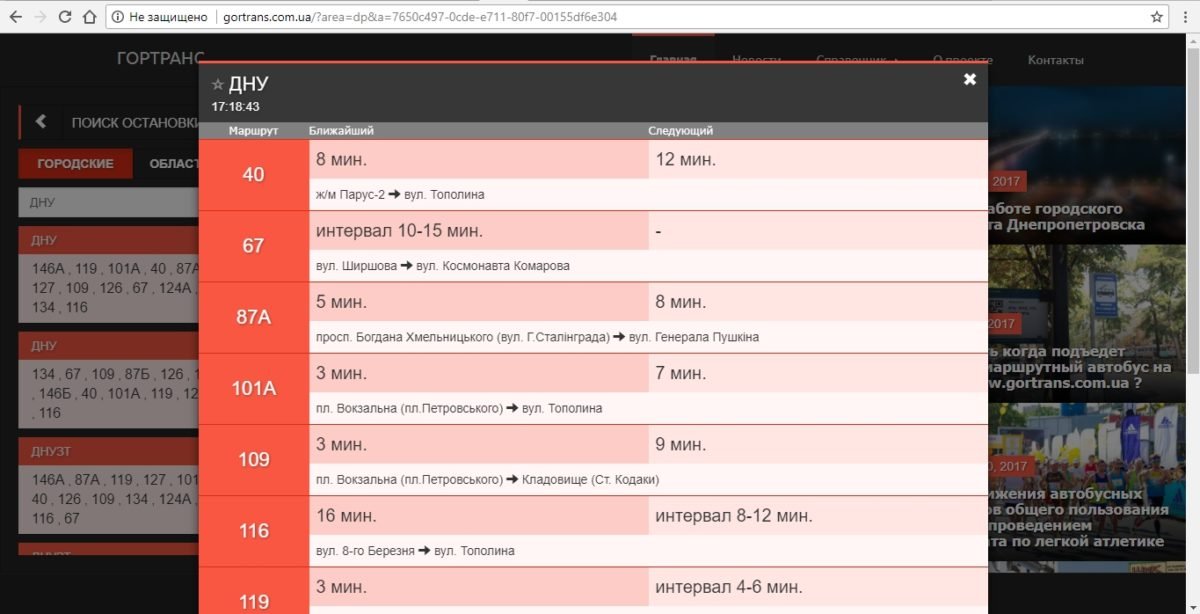Click the back chevron beside ПОИСК ОСТАНОВКИ
Screen dimensions: 1200x614
(41, 122)
